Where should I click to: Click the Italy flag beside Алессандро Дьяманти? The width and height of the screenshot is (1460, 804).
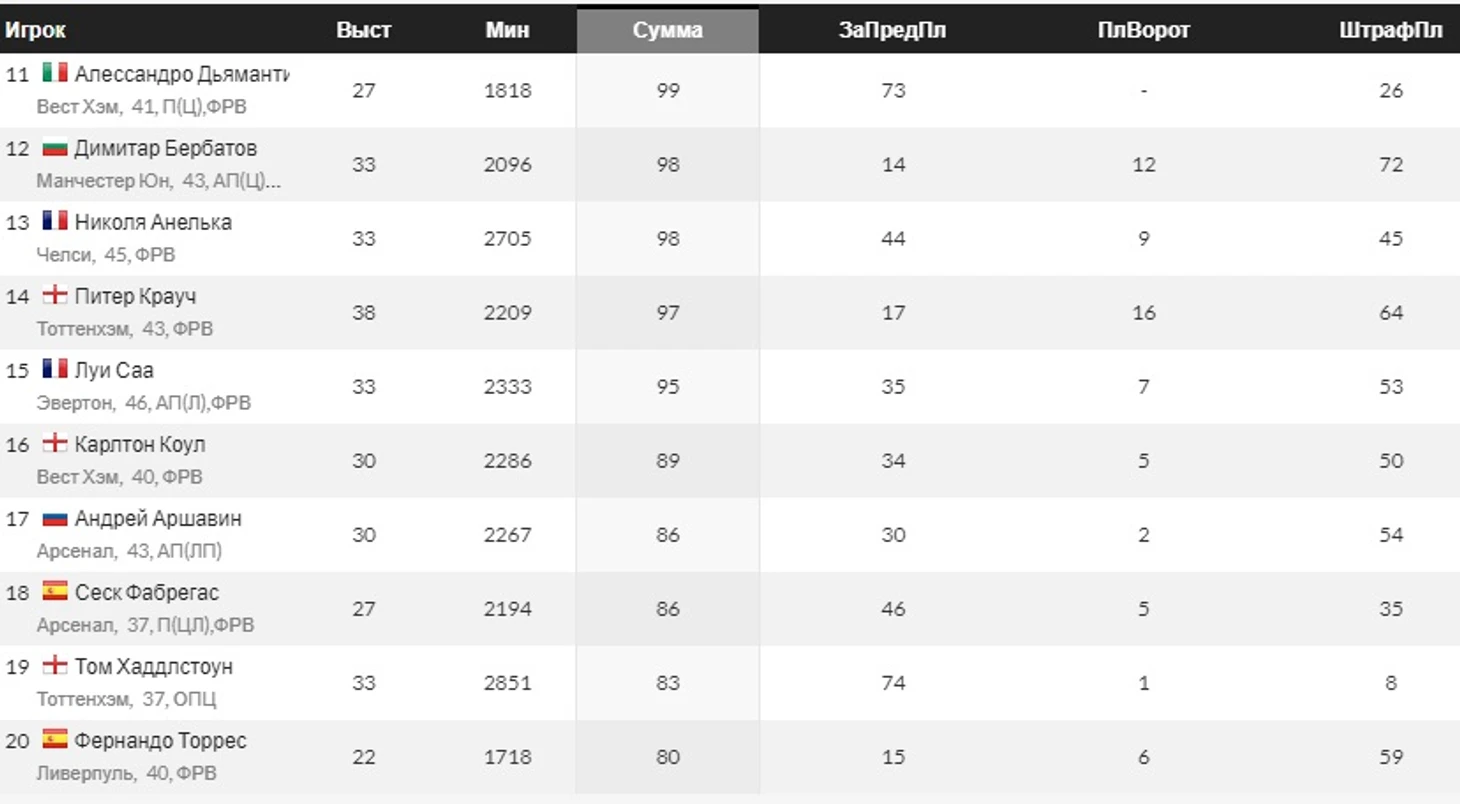click(x=55, y=73)
